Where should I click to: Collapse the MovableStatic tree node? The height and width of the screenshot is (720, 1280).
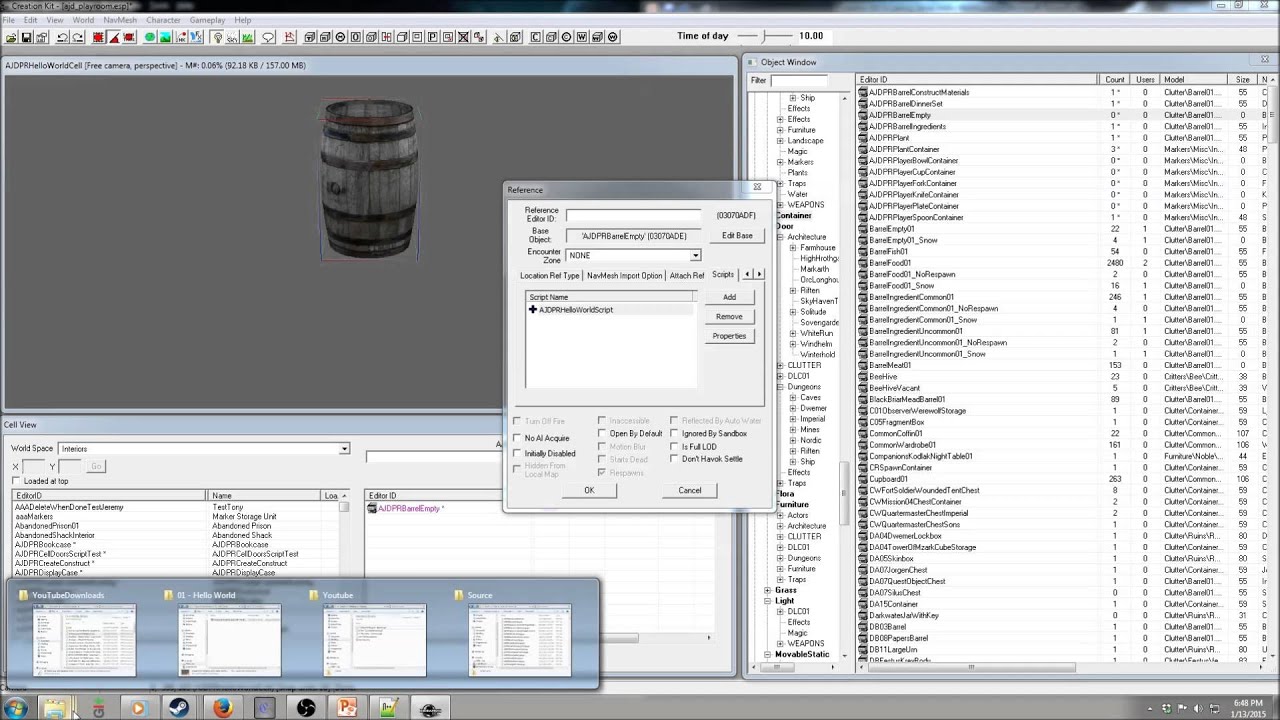click(767, 655)
